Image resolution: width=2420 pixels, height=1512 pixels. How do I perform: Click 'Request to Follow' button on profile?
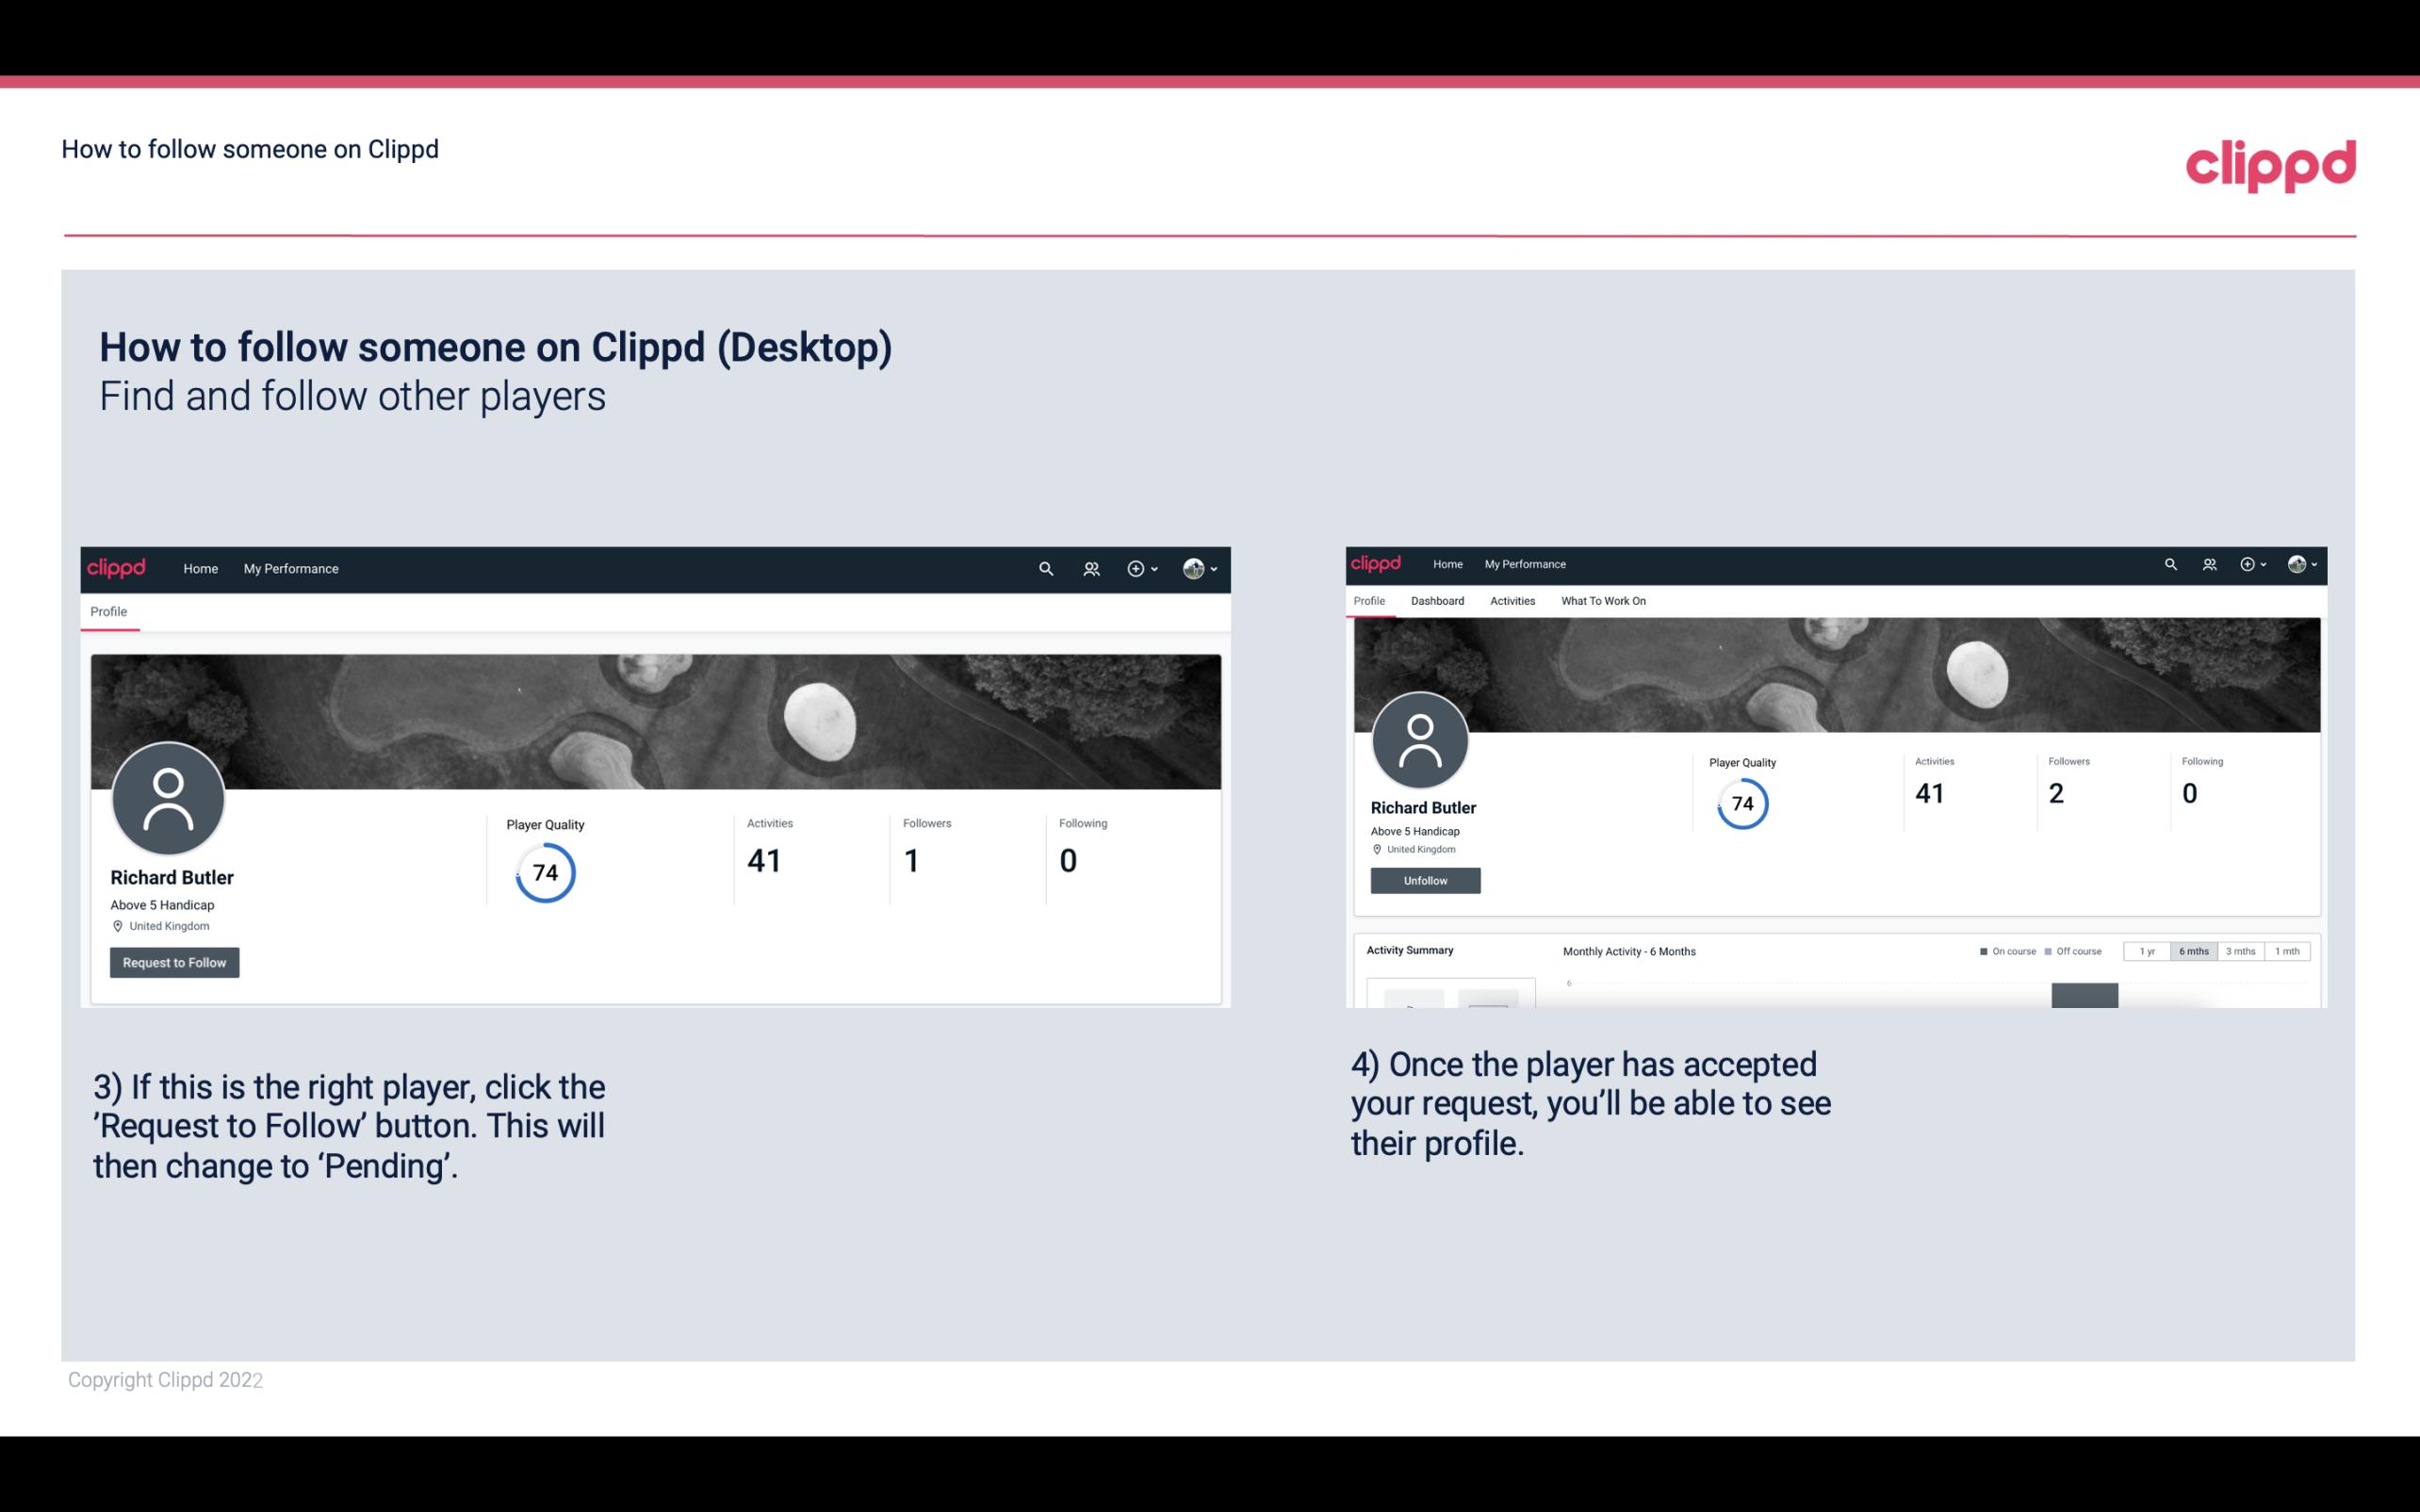click(174, 962)
